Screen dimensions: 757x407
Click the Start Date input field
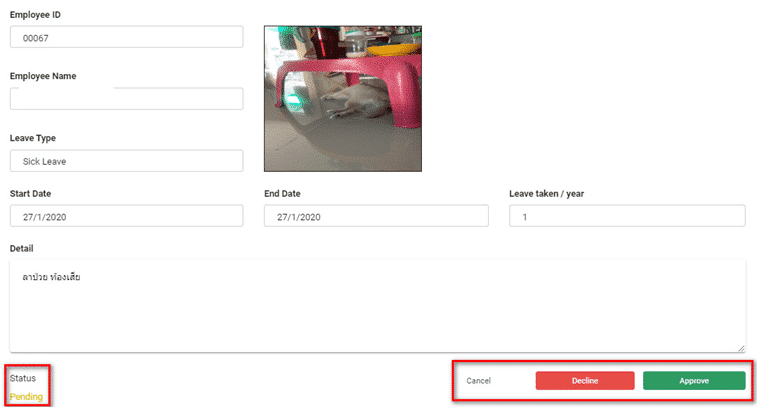pos(126,216)
